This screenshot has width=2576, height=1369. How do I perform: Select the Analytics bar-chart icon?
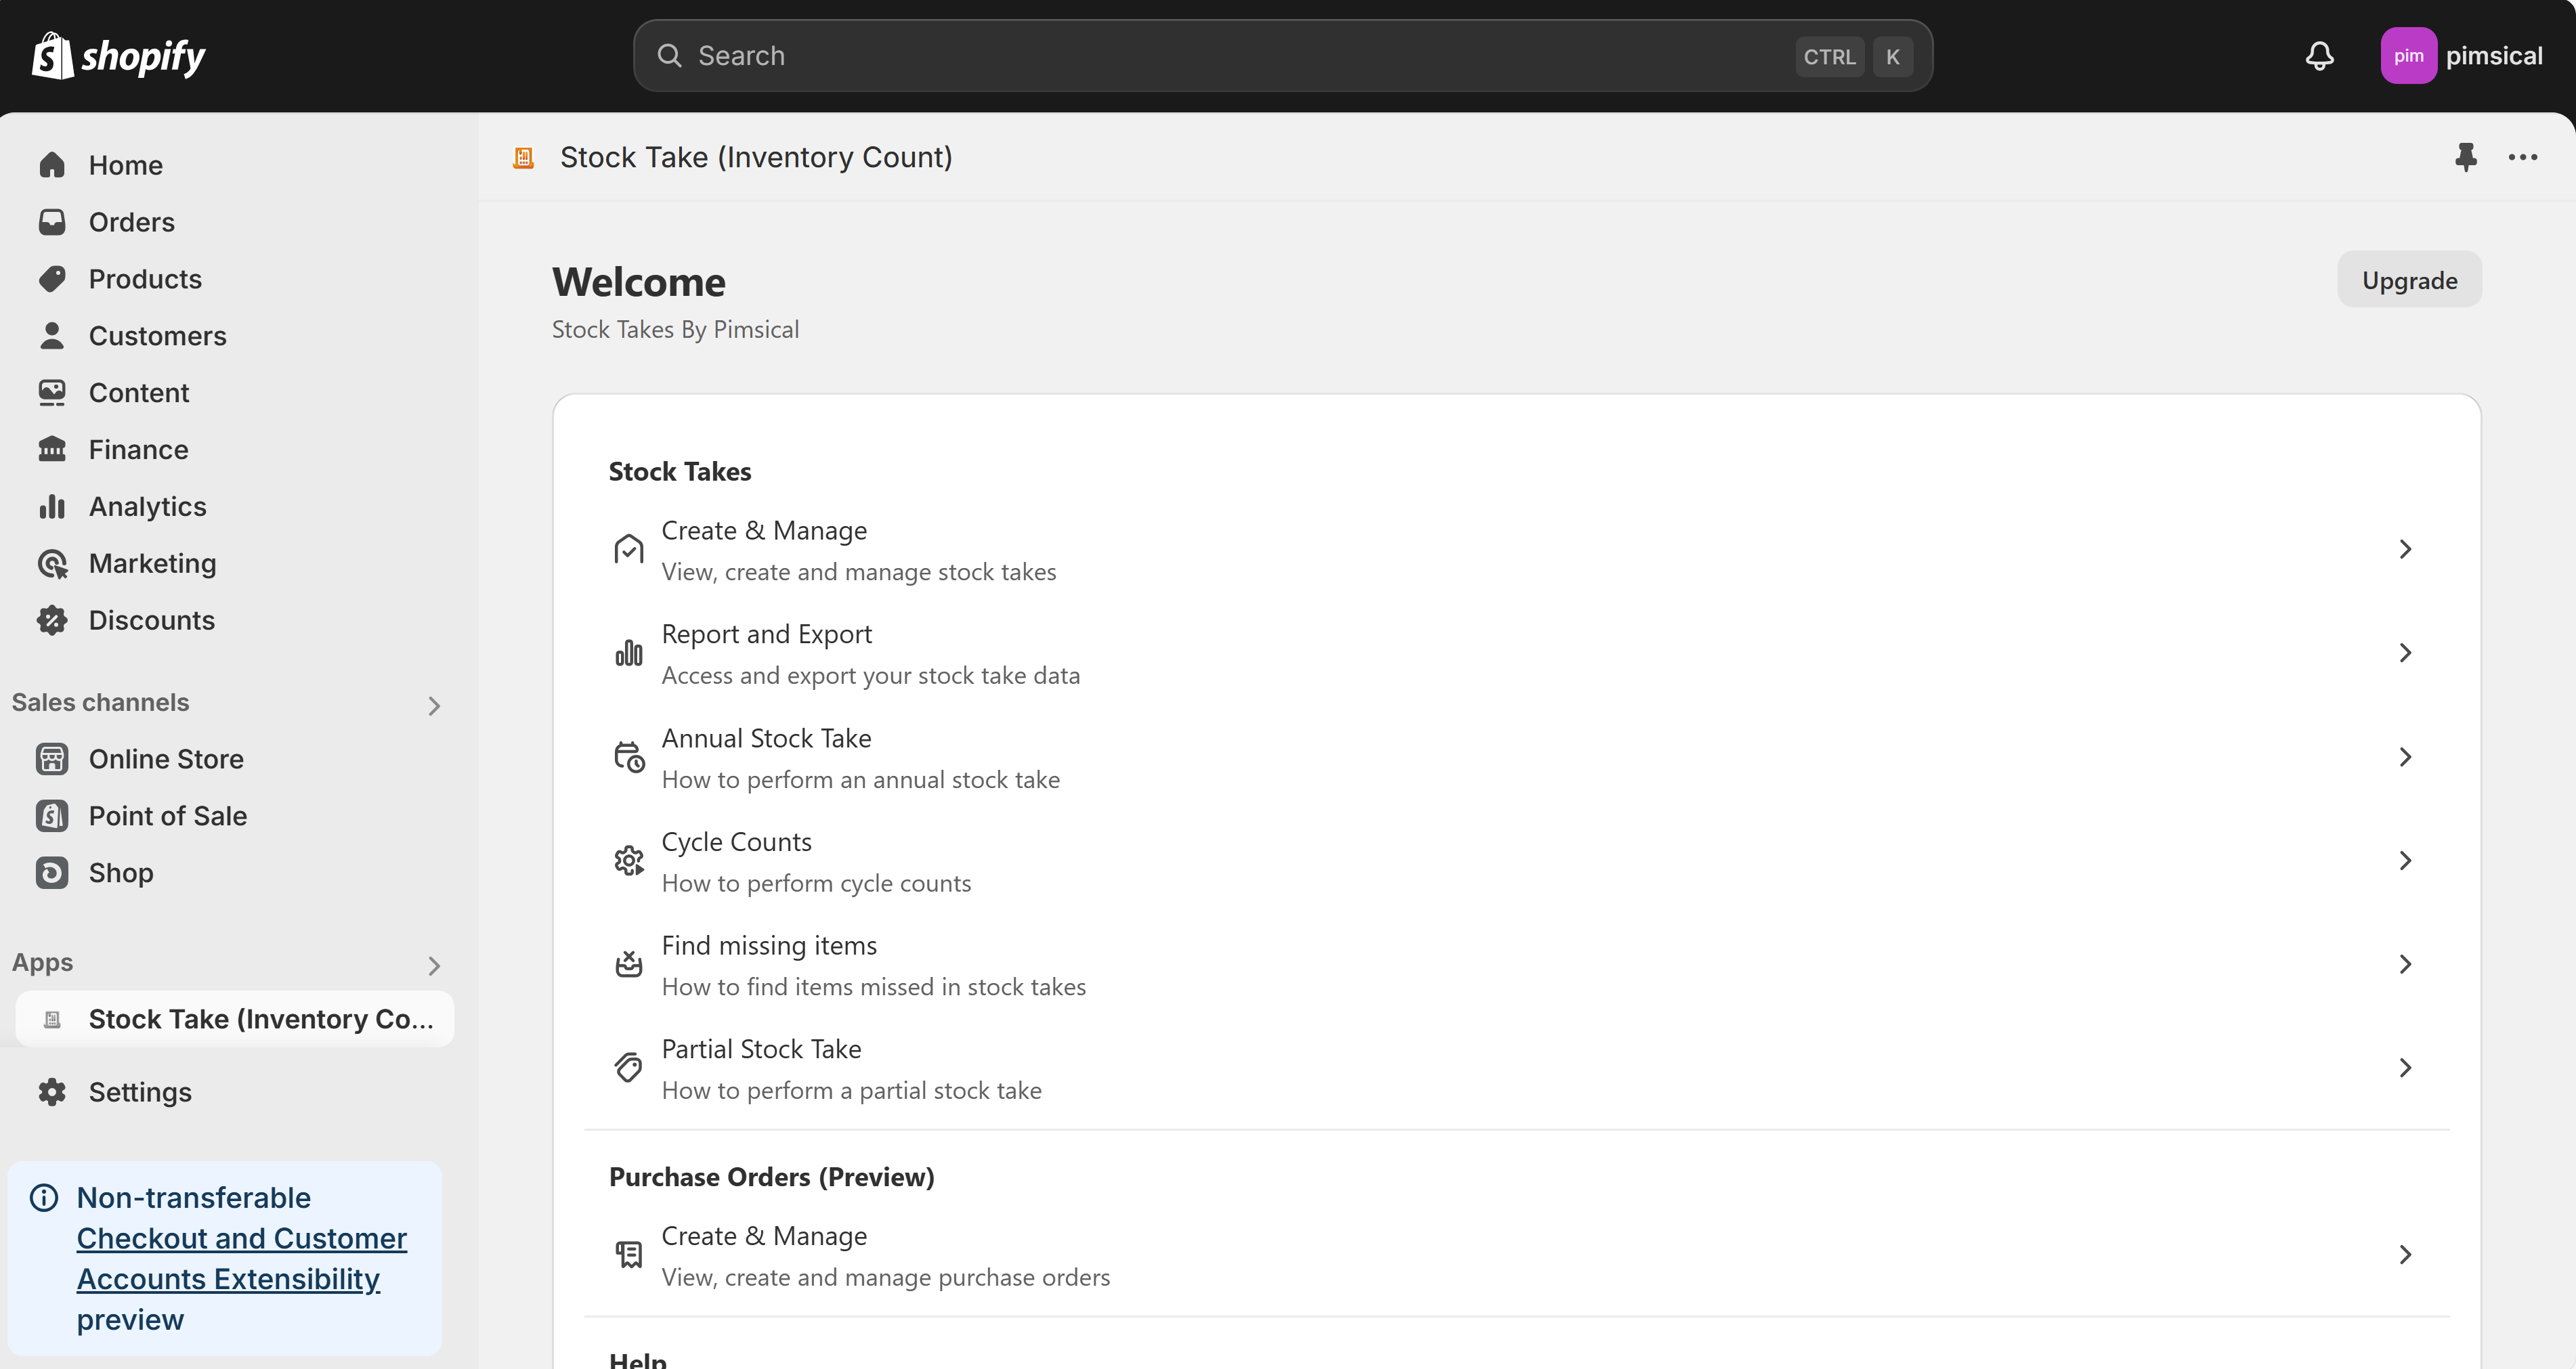coord(52,506)
